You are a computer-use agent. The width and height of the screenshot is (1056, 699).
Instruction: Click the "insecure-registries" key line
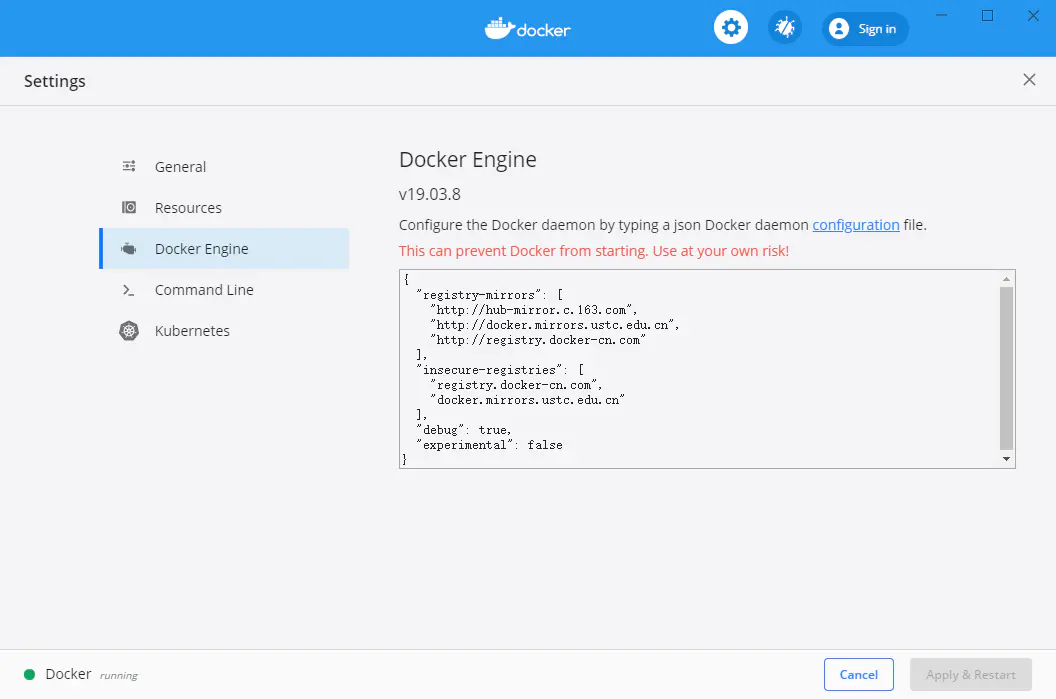click(500, 370)
